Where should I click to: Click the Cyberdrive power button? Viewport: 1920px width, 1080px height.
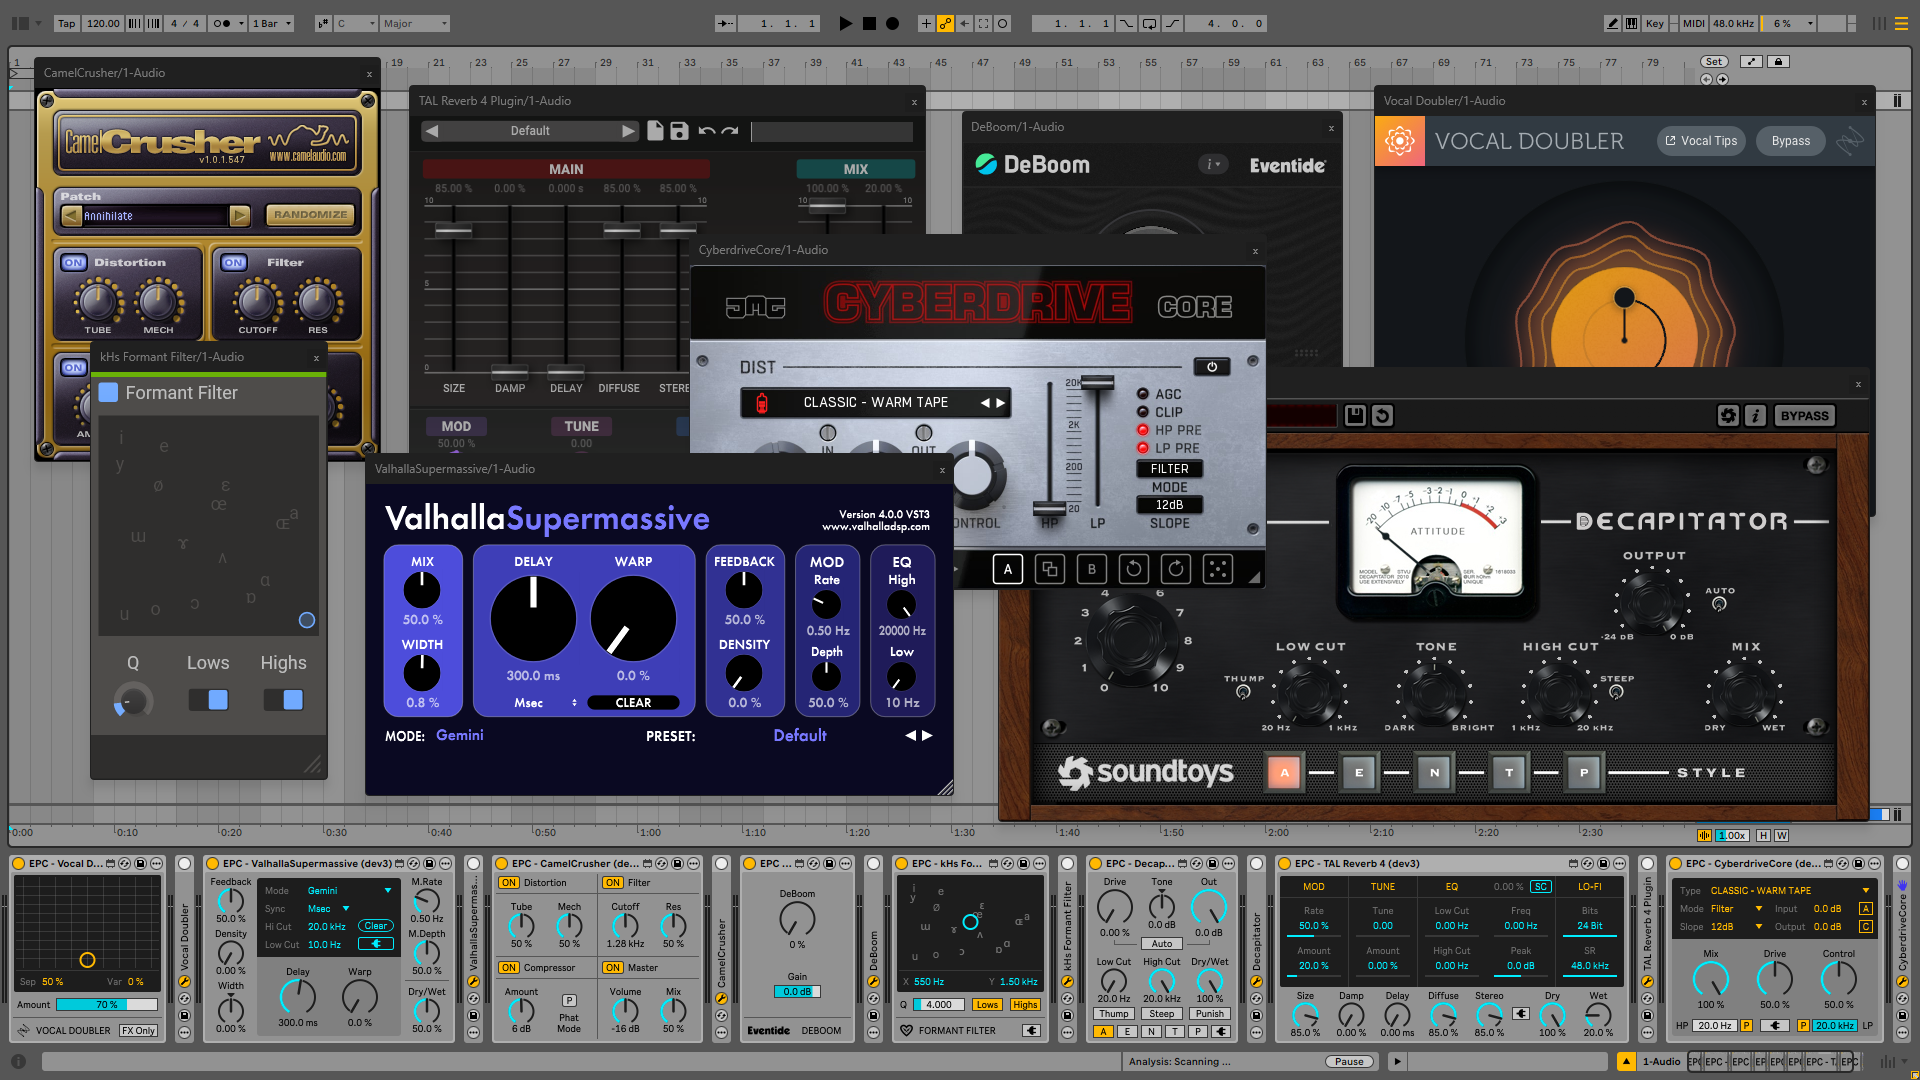click(x=1211, y=367)
